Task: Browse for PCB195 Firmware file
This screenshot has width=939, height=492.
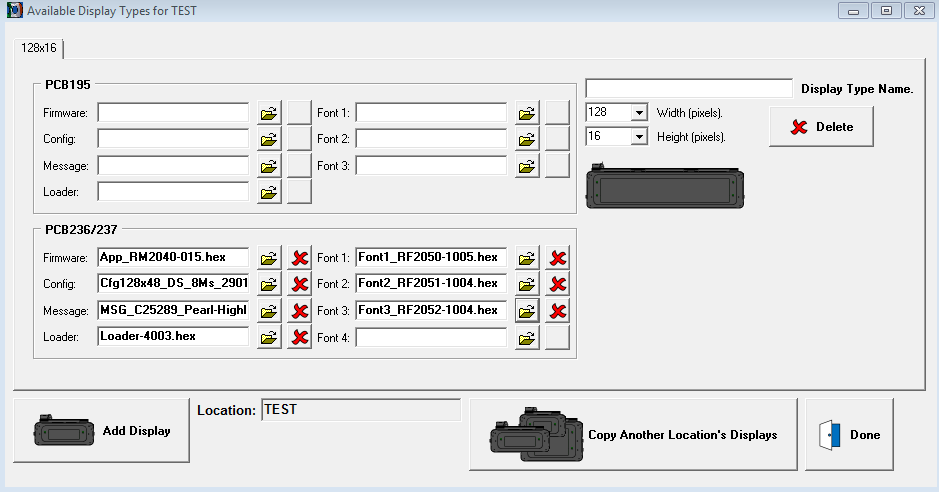Action: click(x=269, y=112)
